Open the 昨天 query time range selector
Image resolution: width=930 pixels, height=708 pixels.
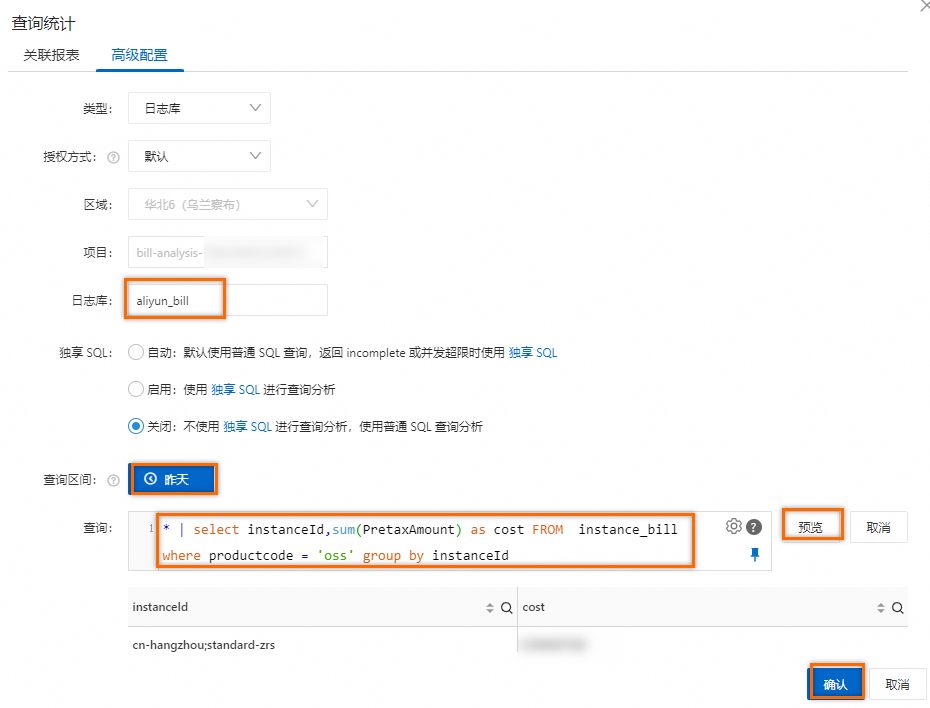coord(173,479)
